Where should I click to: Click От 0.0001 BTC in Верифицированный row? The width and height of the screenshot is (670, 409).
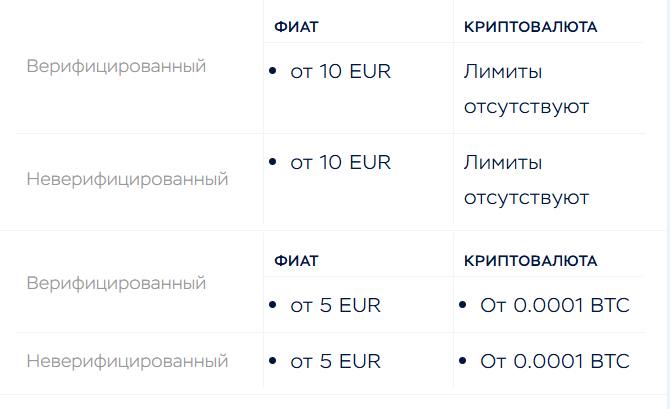tap(555, 305)
